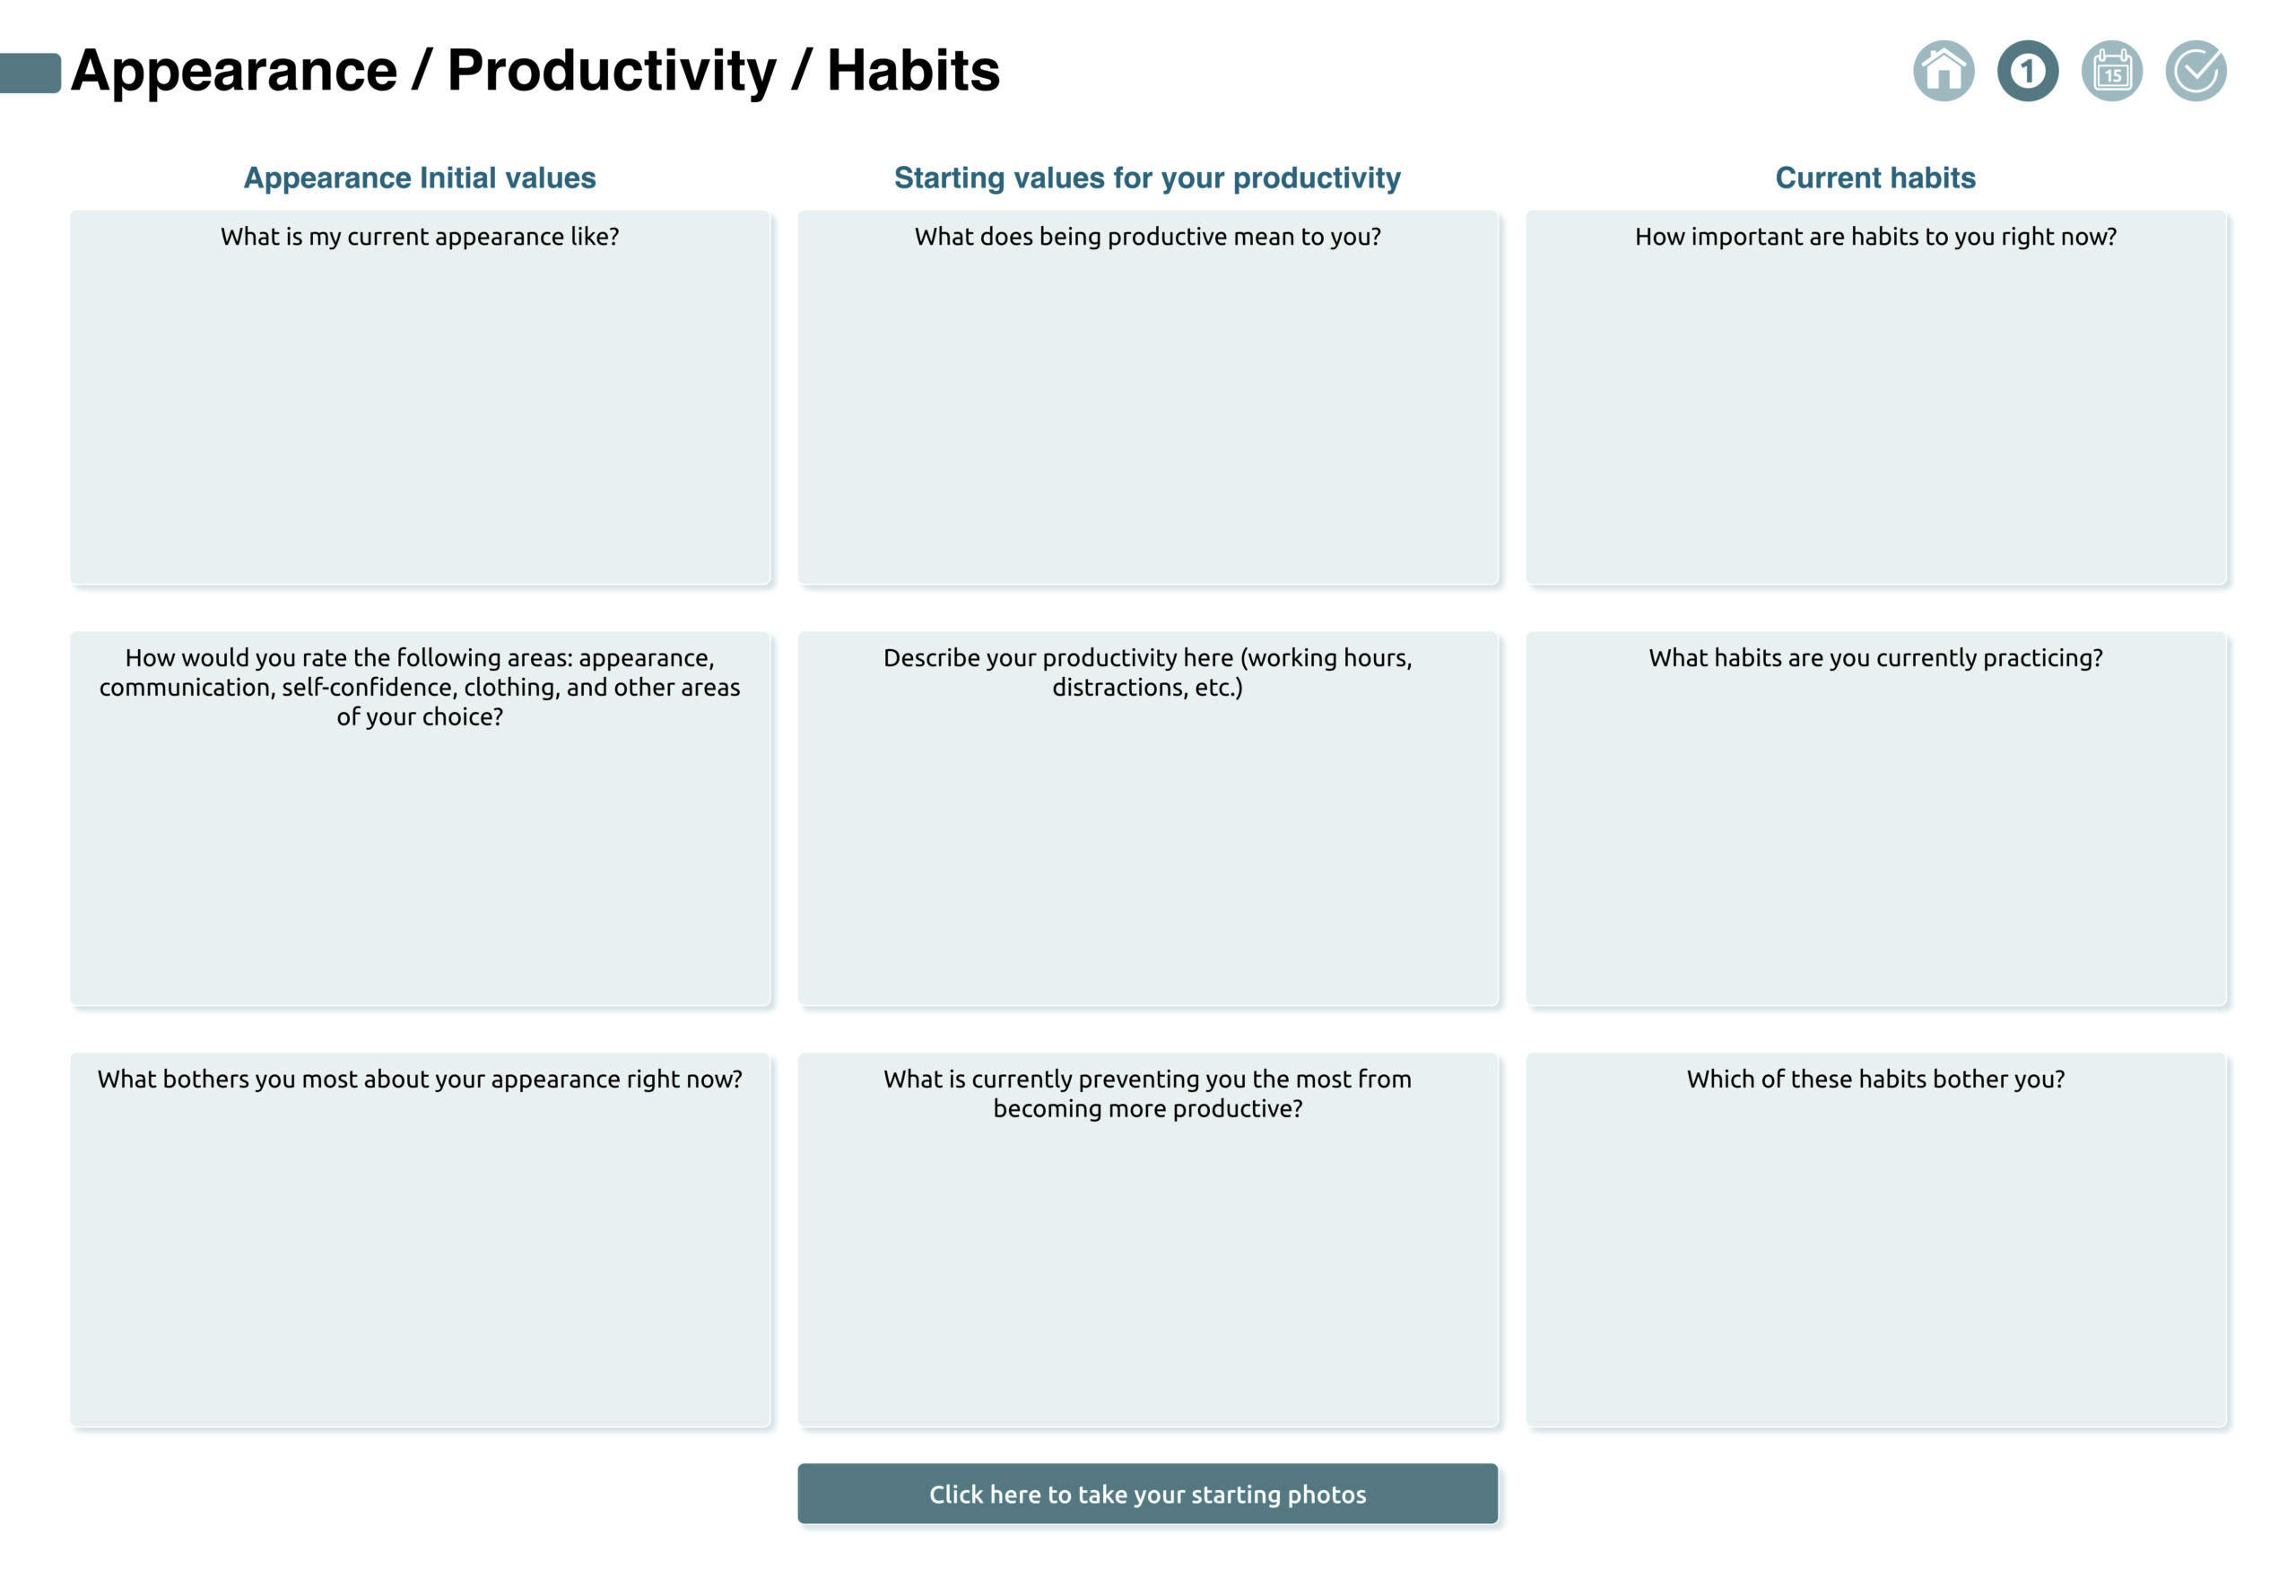Open the calendar 15 icon

pos(2111,71)
